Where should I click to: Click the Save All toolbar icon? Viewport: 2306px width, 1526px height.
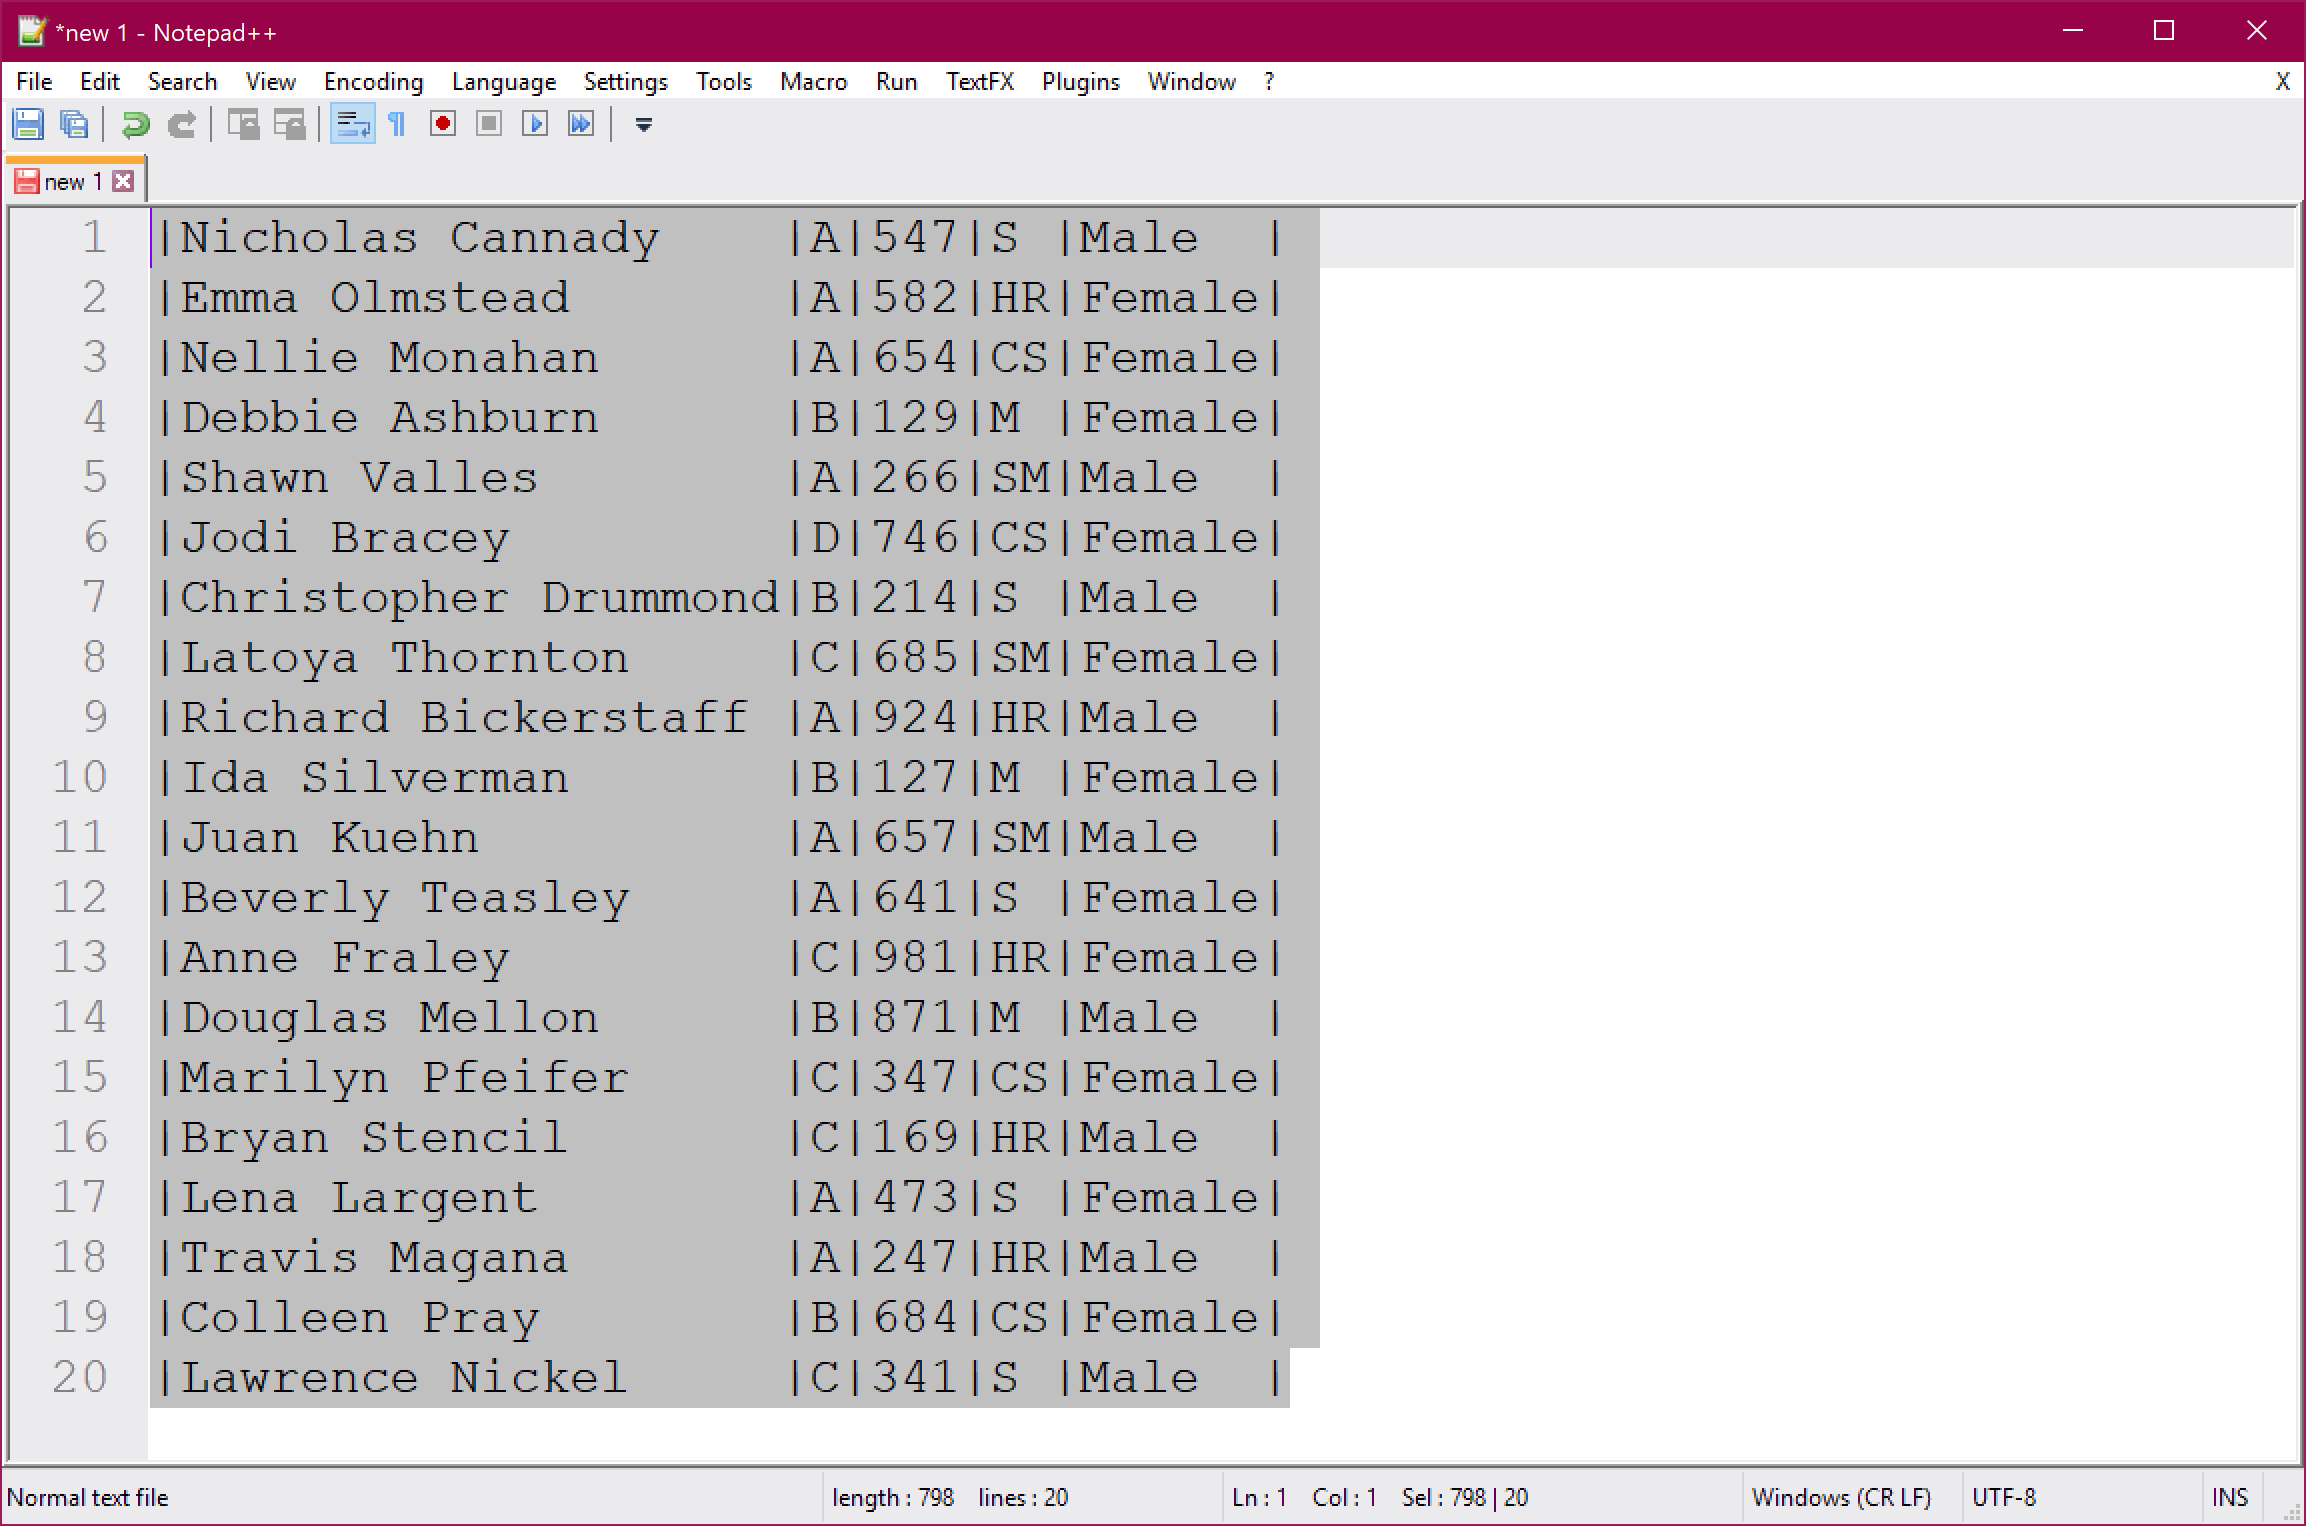[74, 124]
